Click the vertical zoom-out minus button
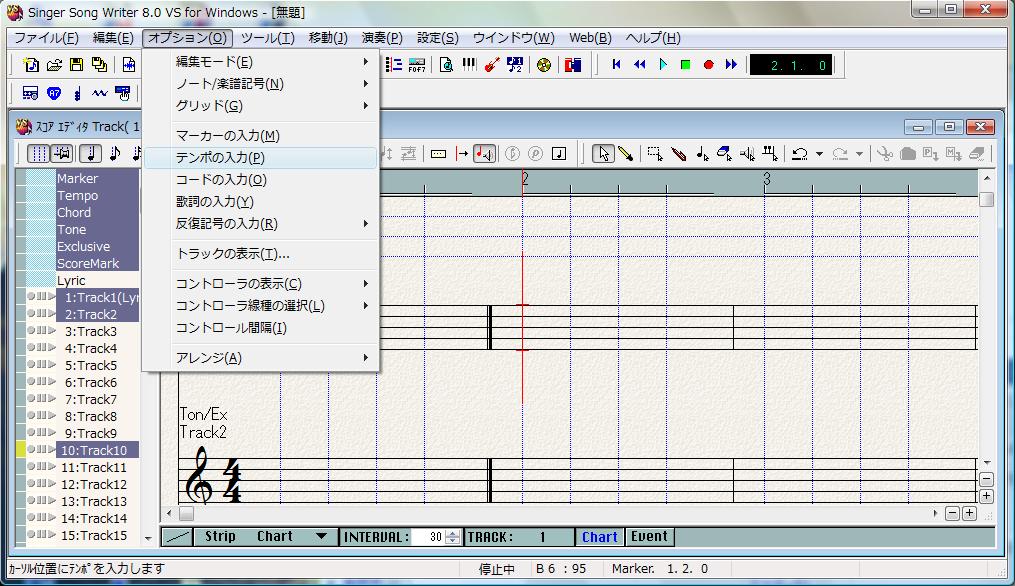 pos(987,479)
